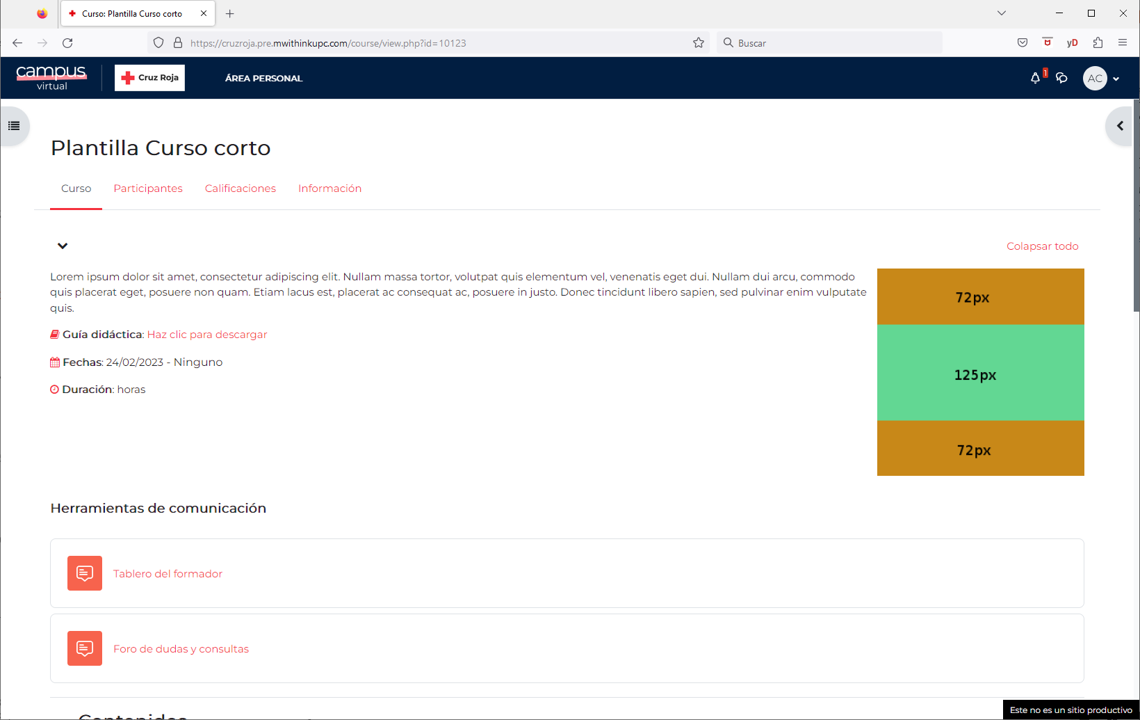Bookmark this page with the star icon
The height and width of the screenshot is (720, 1140).
pos(698,43)
